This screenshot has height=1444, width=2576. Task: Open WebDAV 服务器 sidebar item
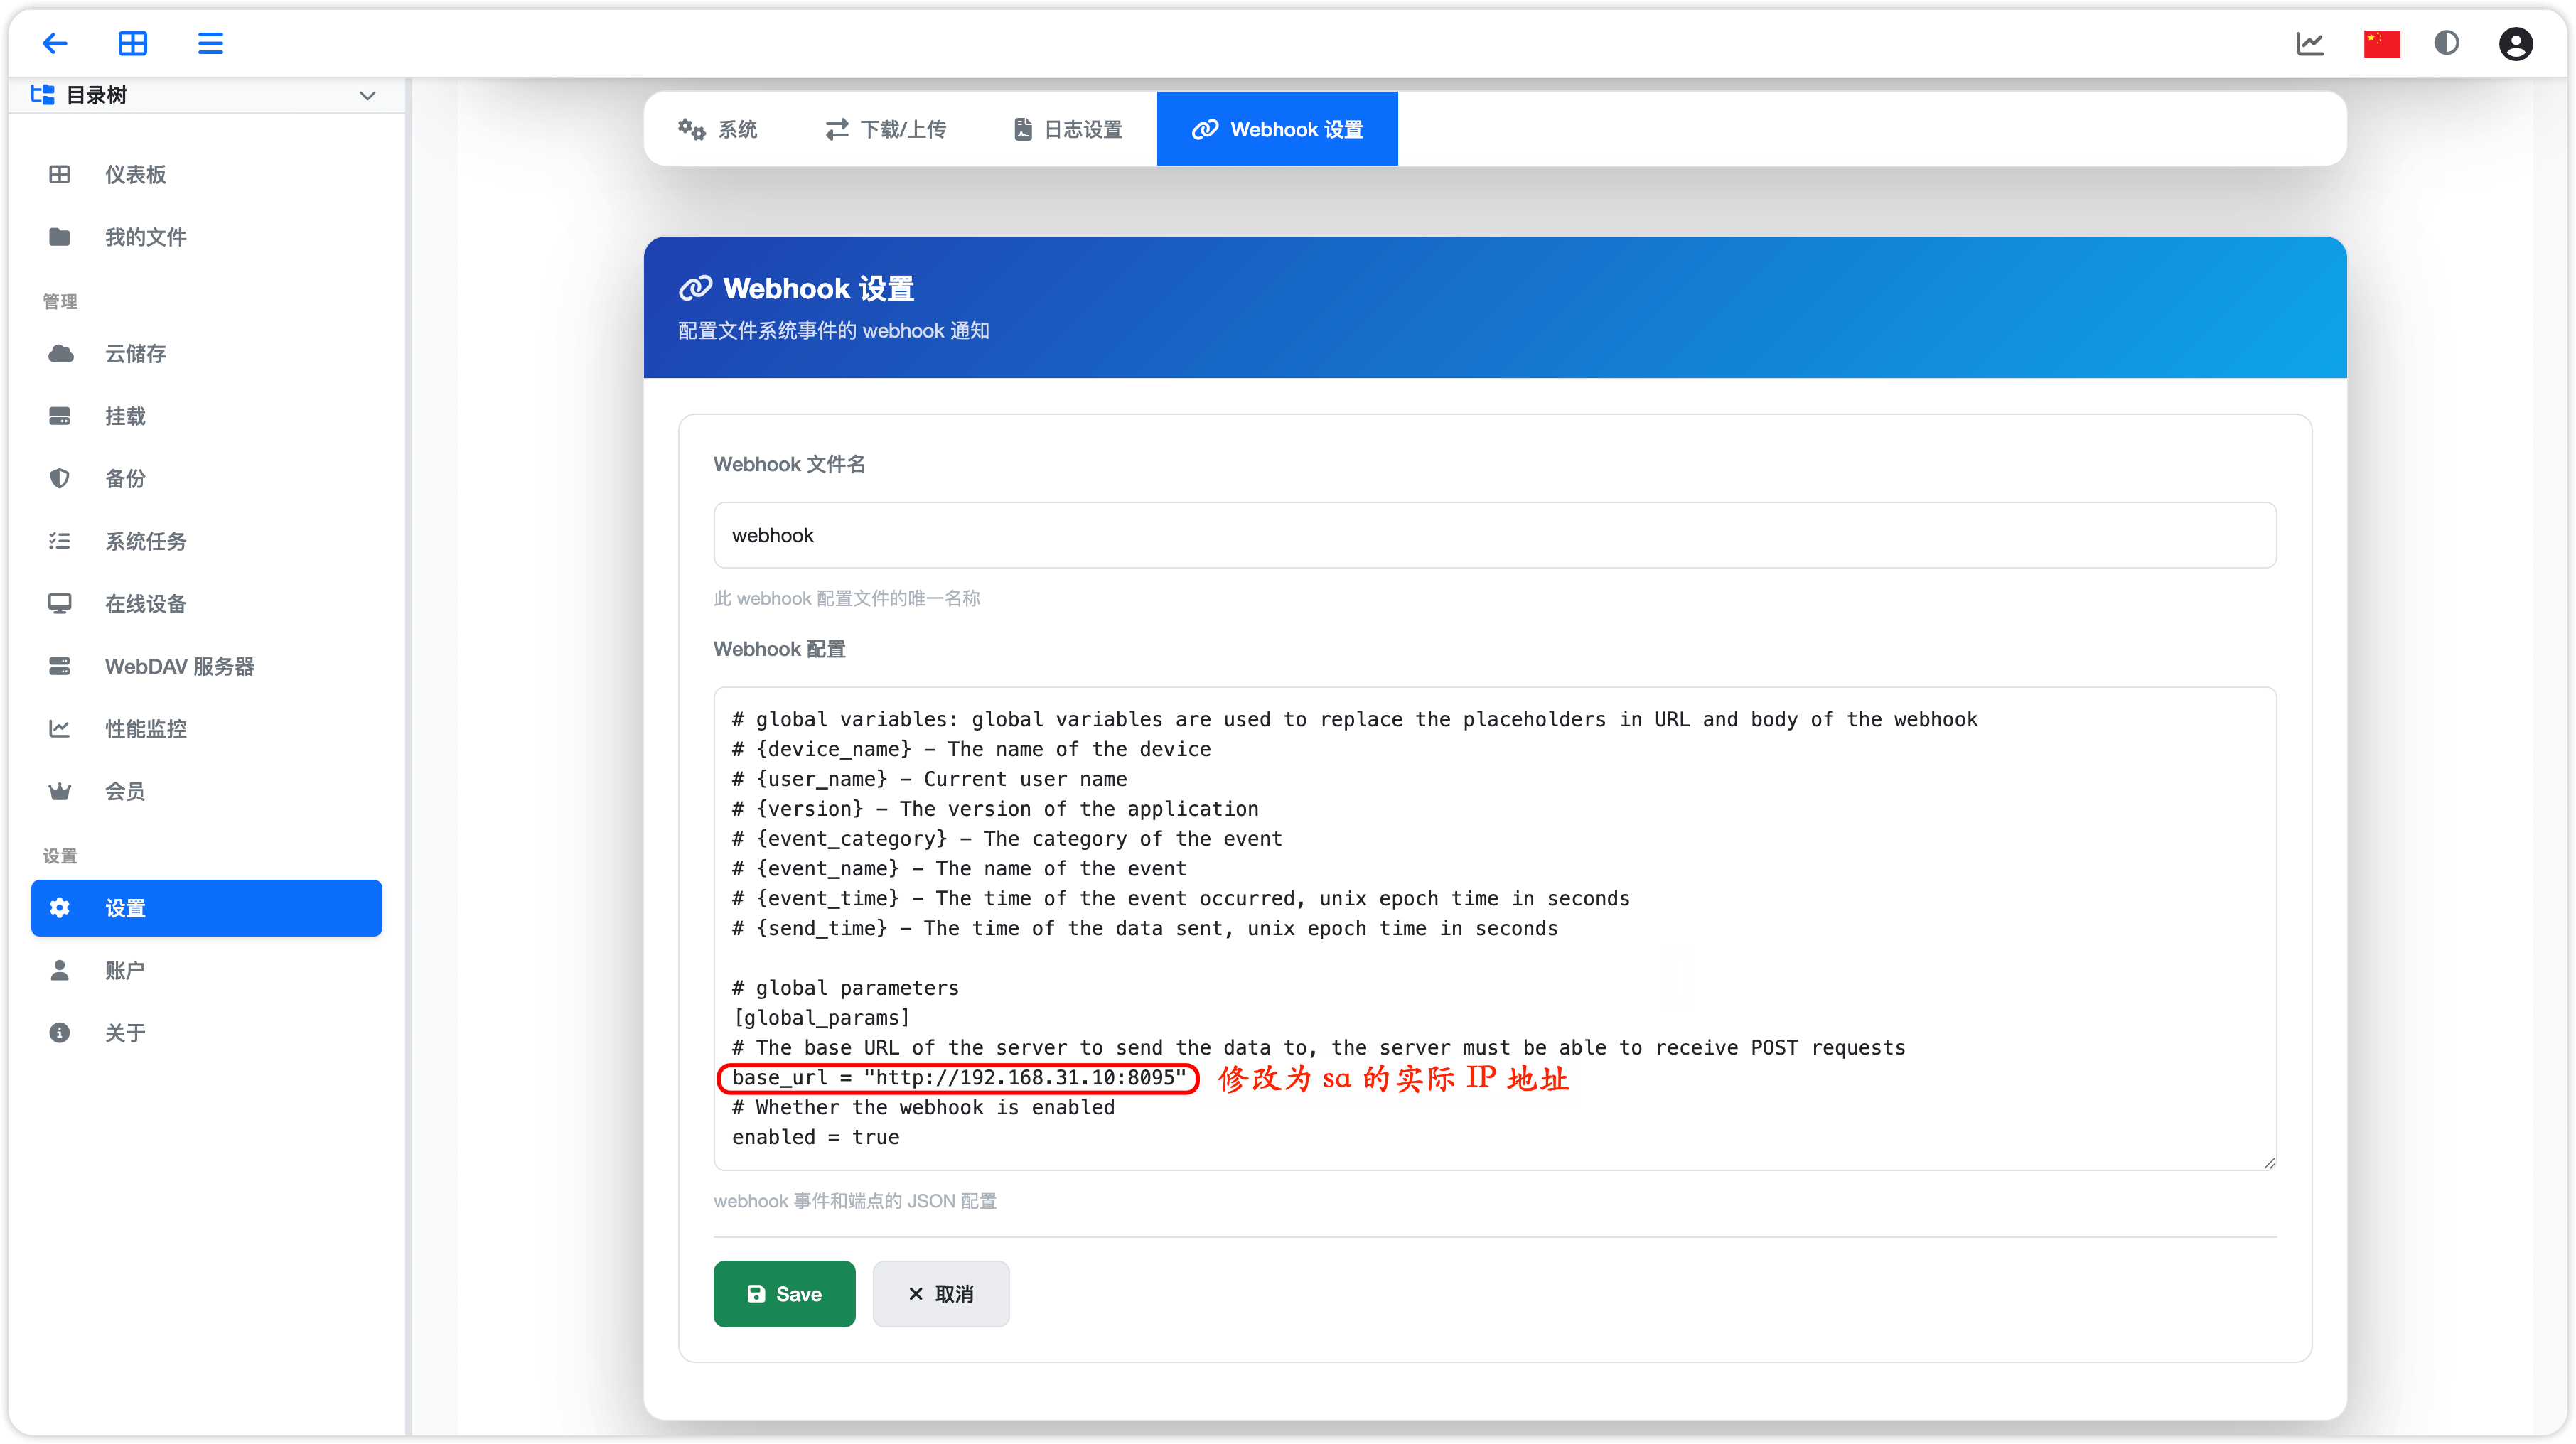[x=179, y=666]
